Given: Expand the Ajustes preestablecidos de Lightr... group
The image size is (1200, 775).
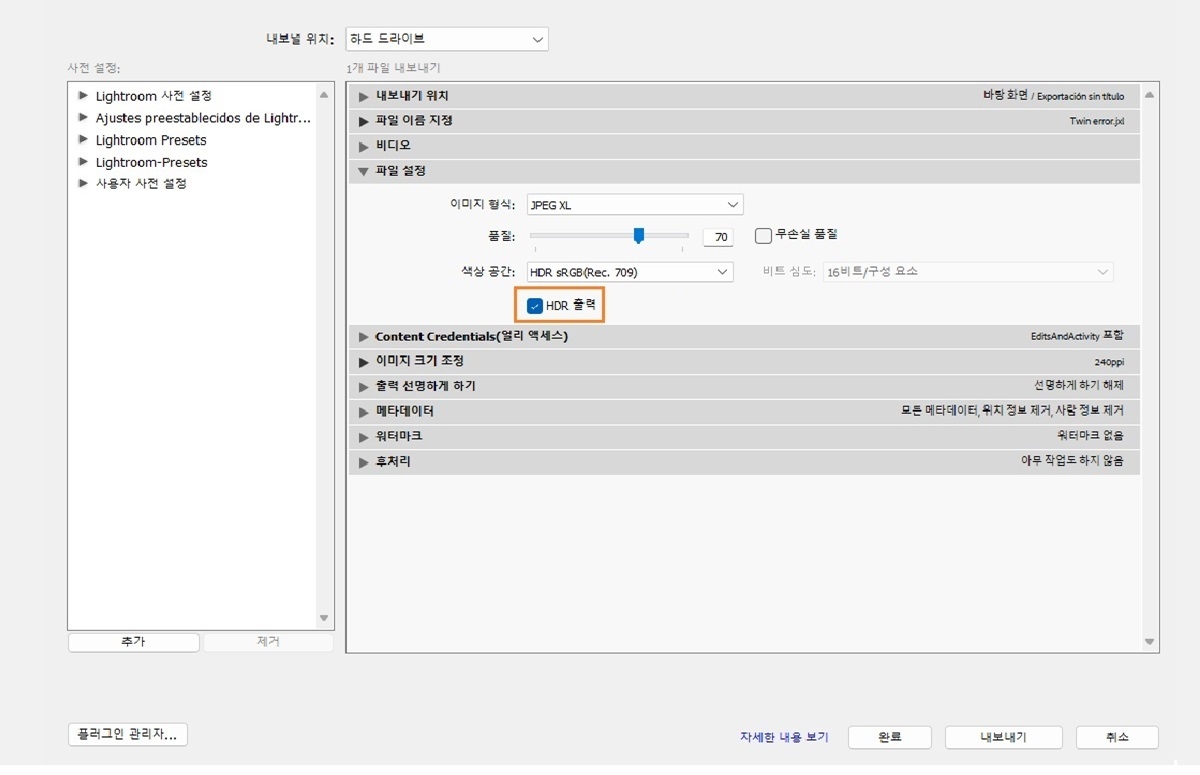Looking at the screenshot, I should 83,118.
